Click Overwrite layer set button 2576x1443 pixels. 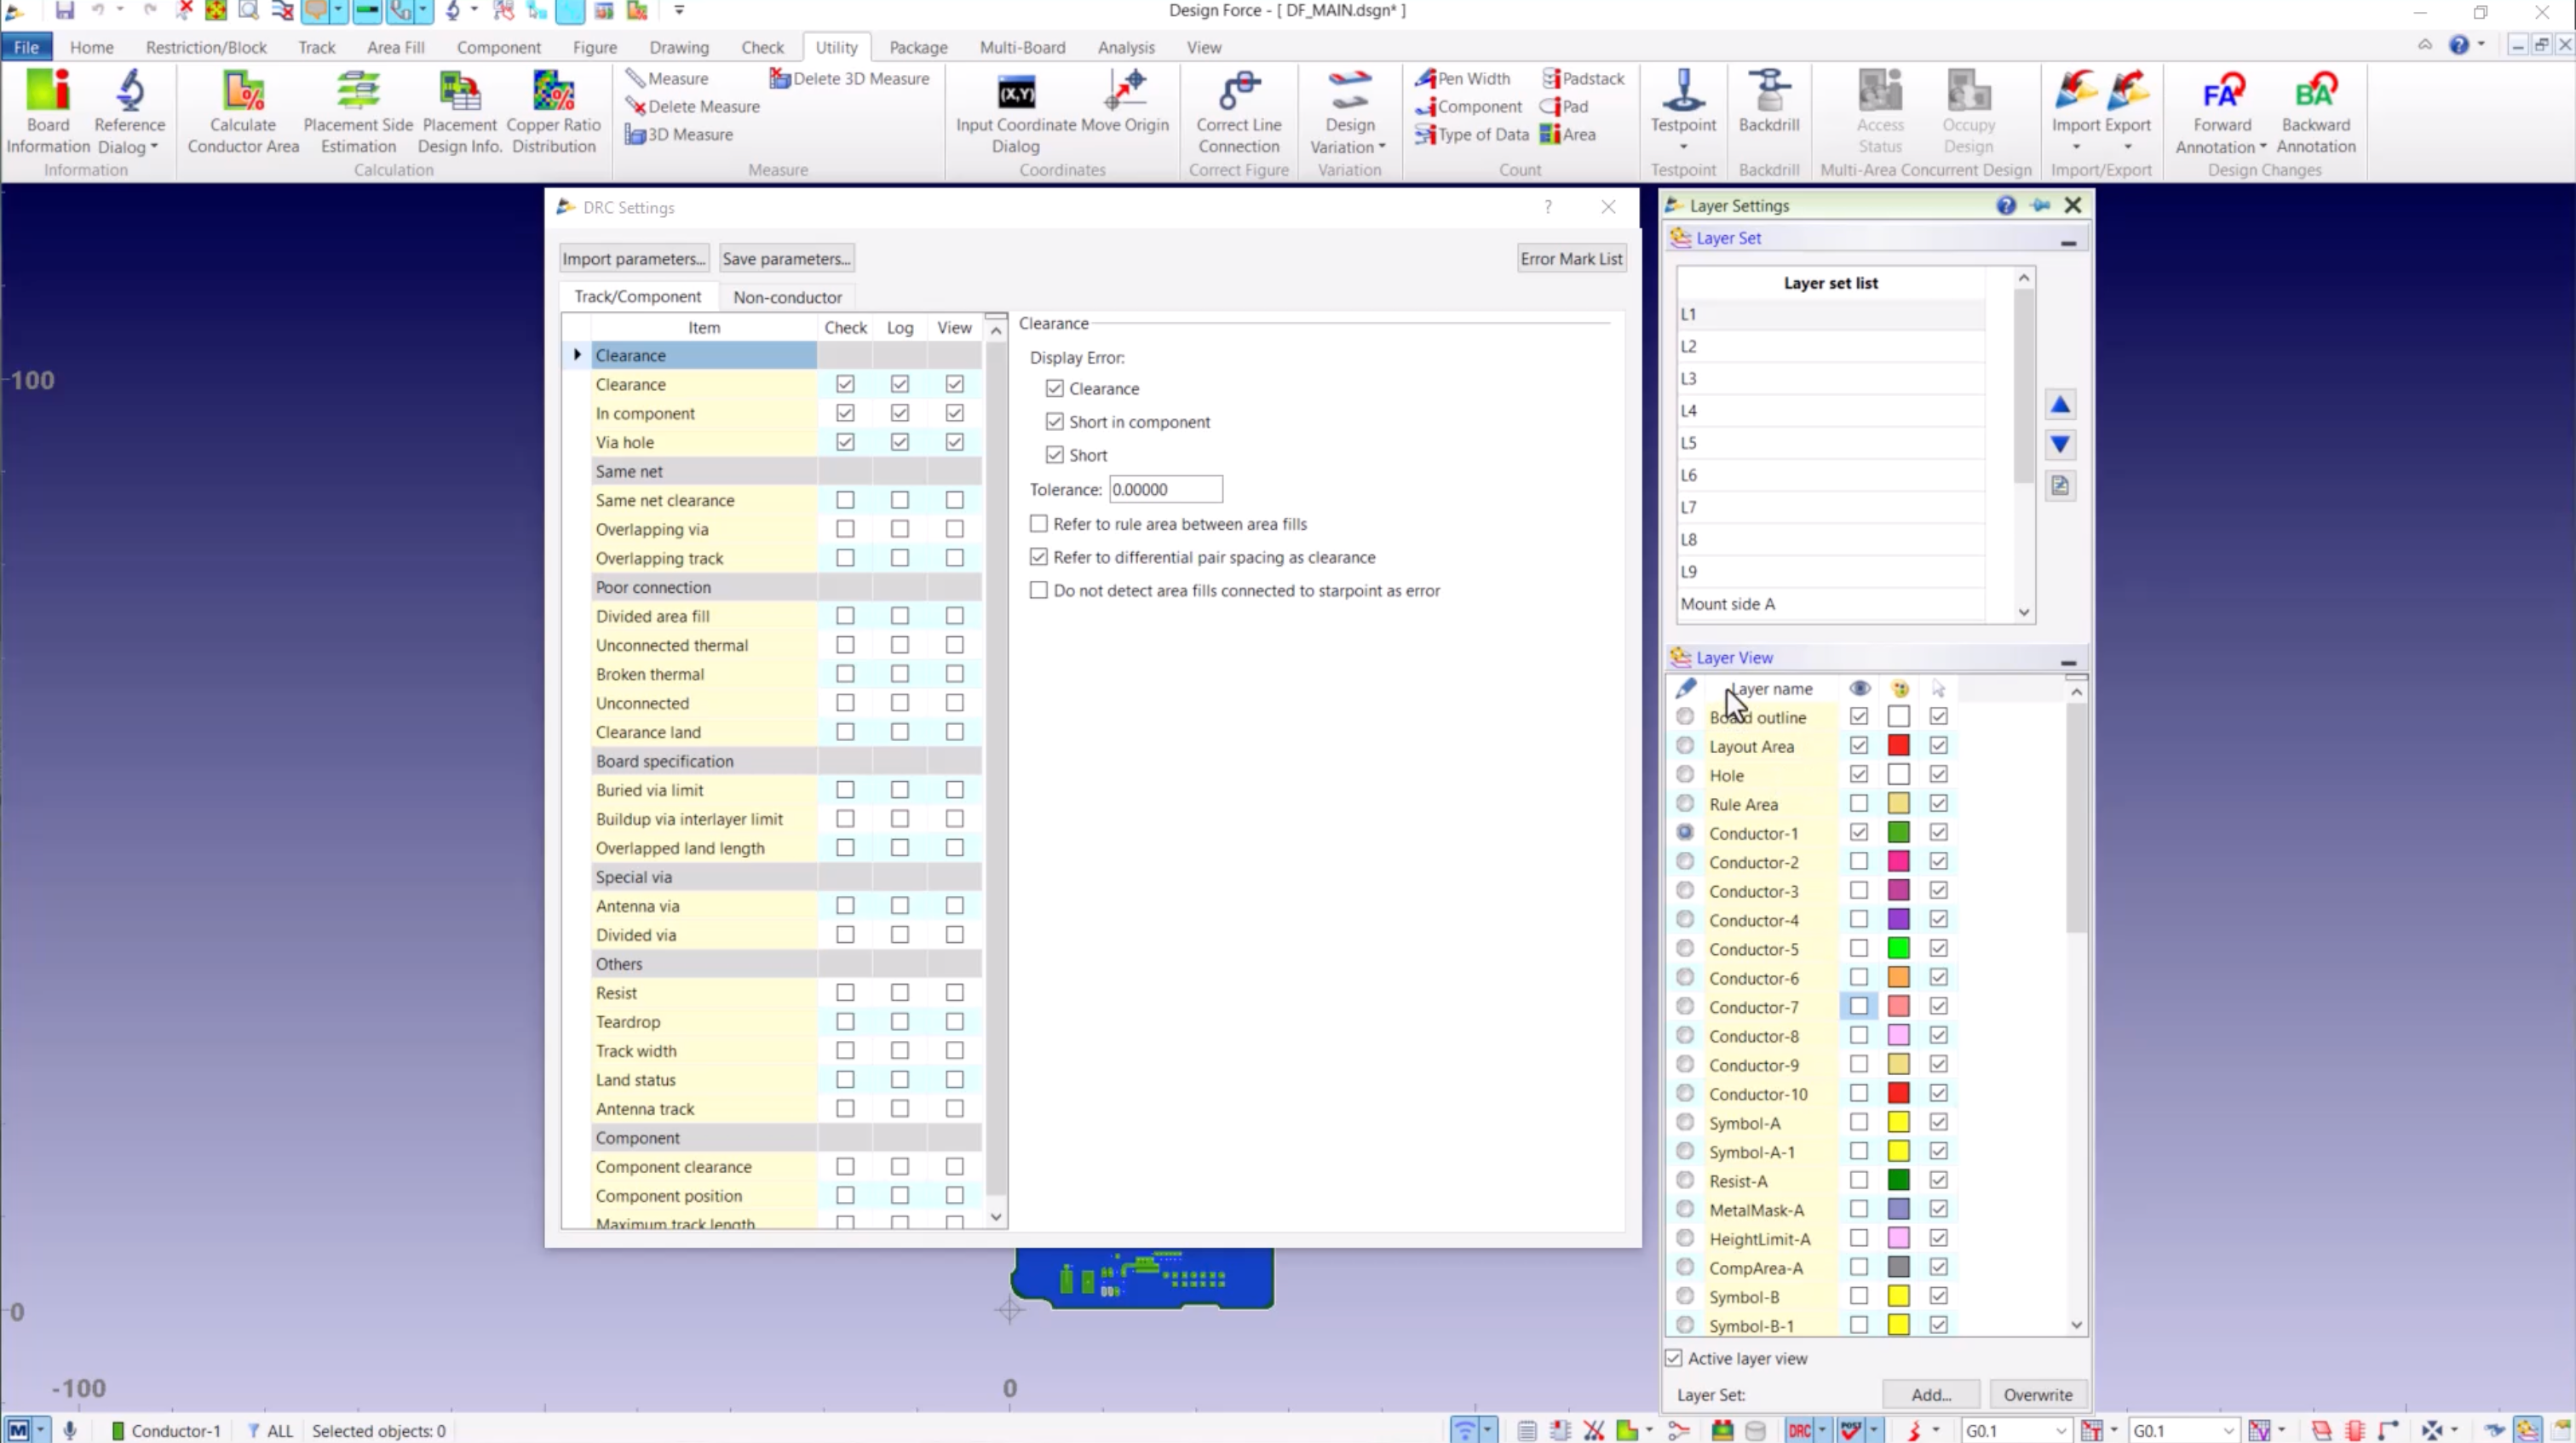(x=2038, y=1395)
